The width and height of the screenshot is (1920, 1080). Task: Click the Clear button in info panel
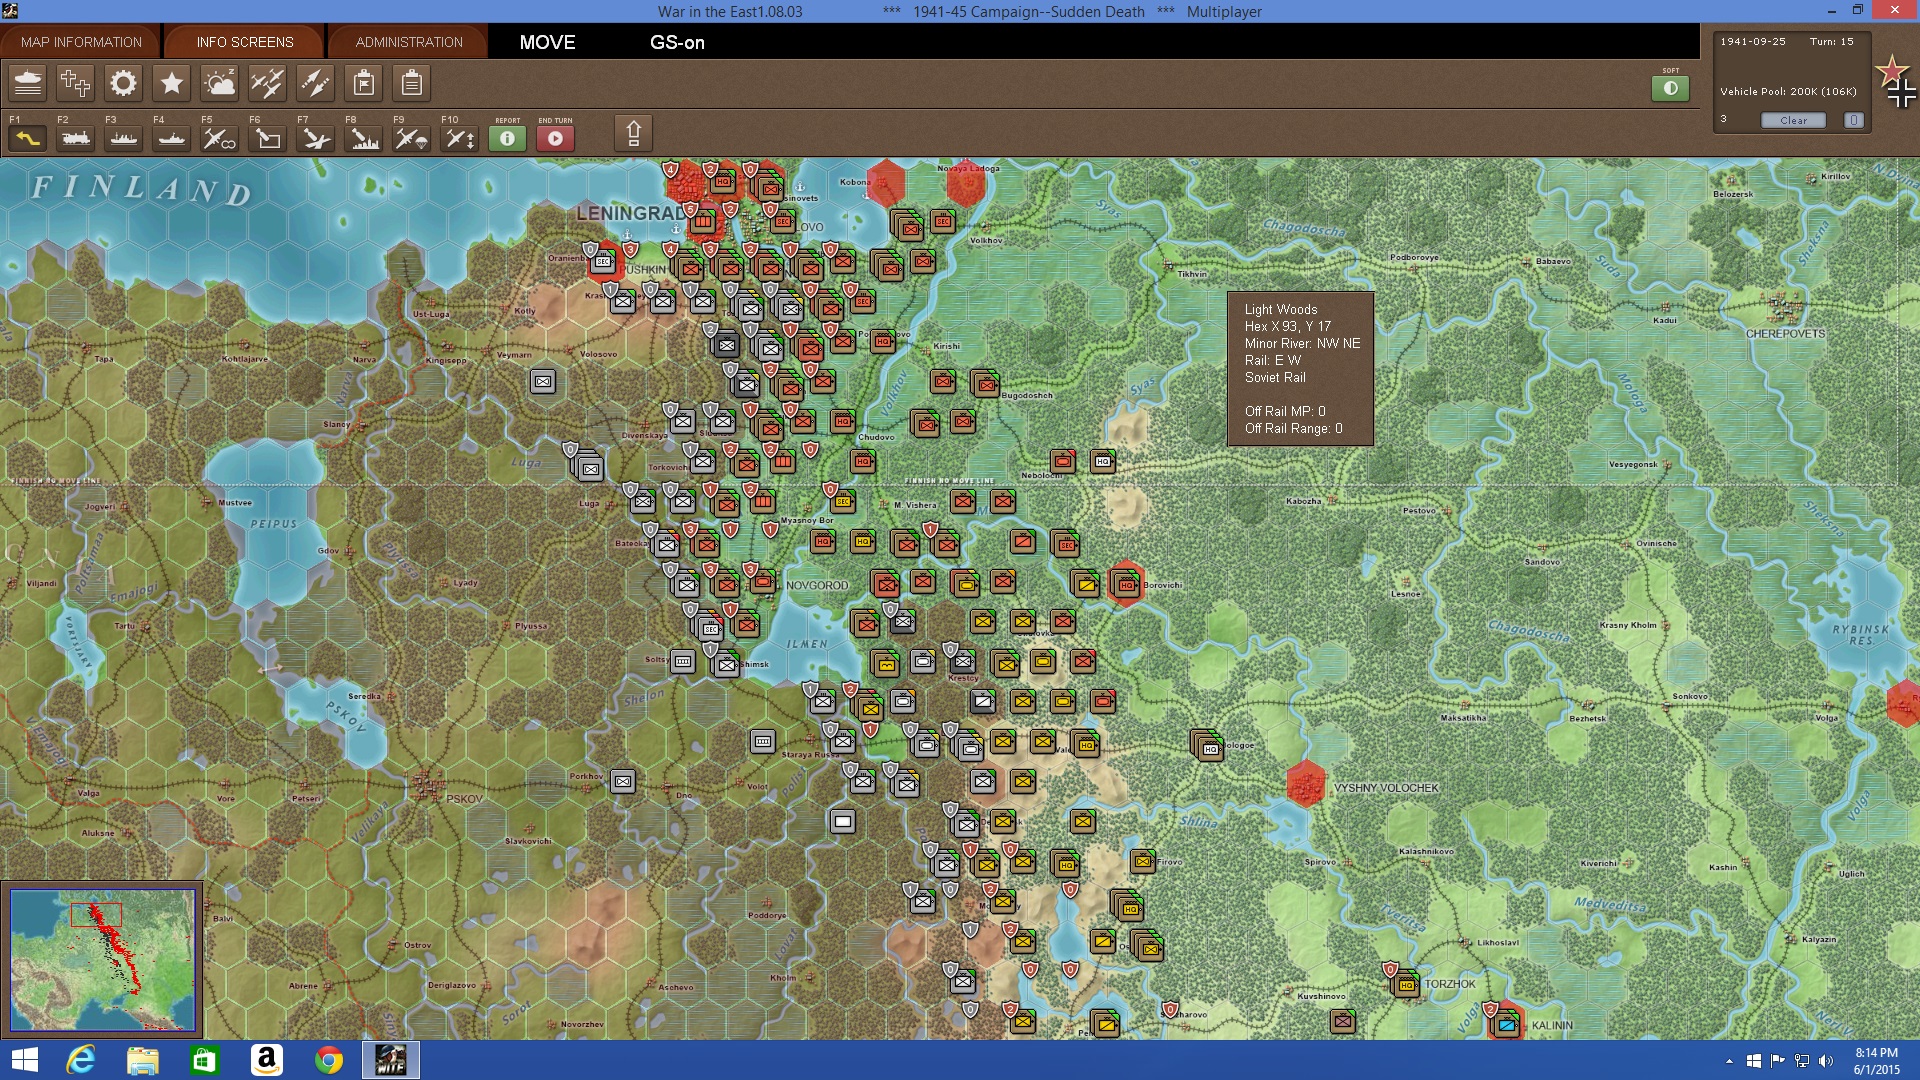(x=1793, y=120)
